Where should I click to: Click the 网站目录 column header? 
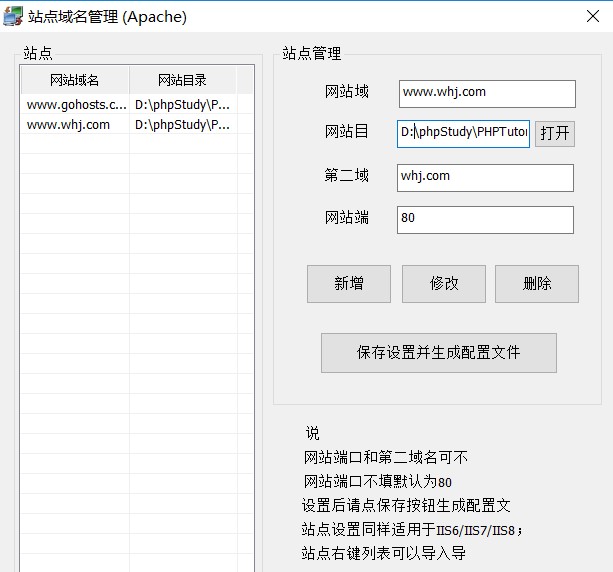tap(183, 80)
